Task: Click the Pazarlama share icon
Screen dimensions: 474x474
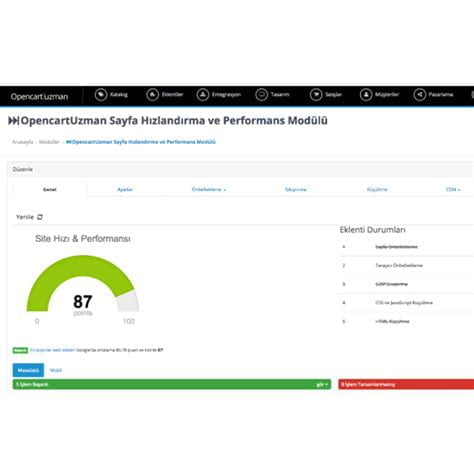Action: click(420, 95)
